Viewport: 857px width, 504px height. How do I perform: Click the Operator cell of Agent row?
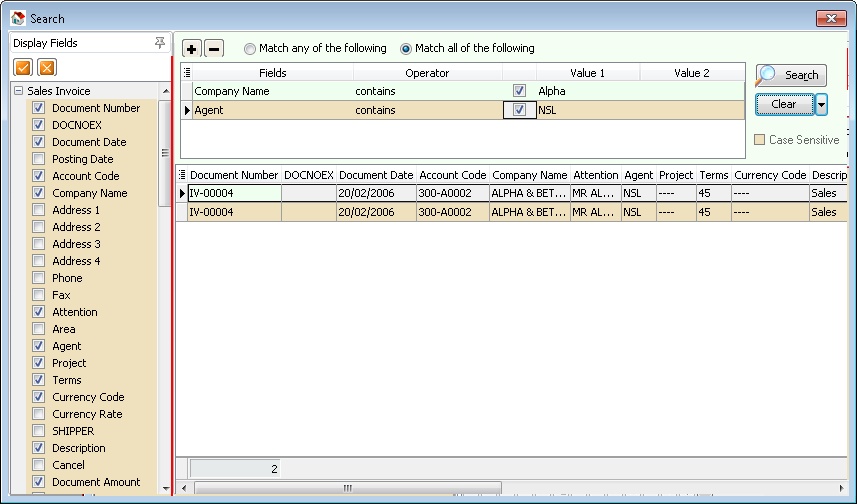(x=427, y=110)
